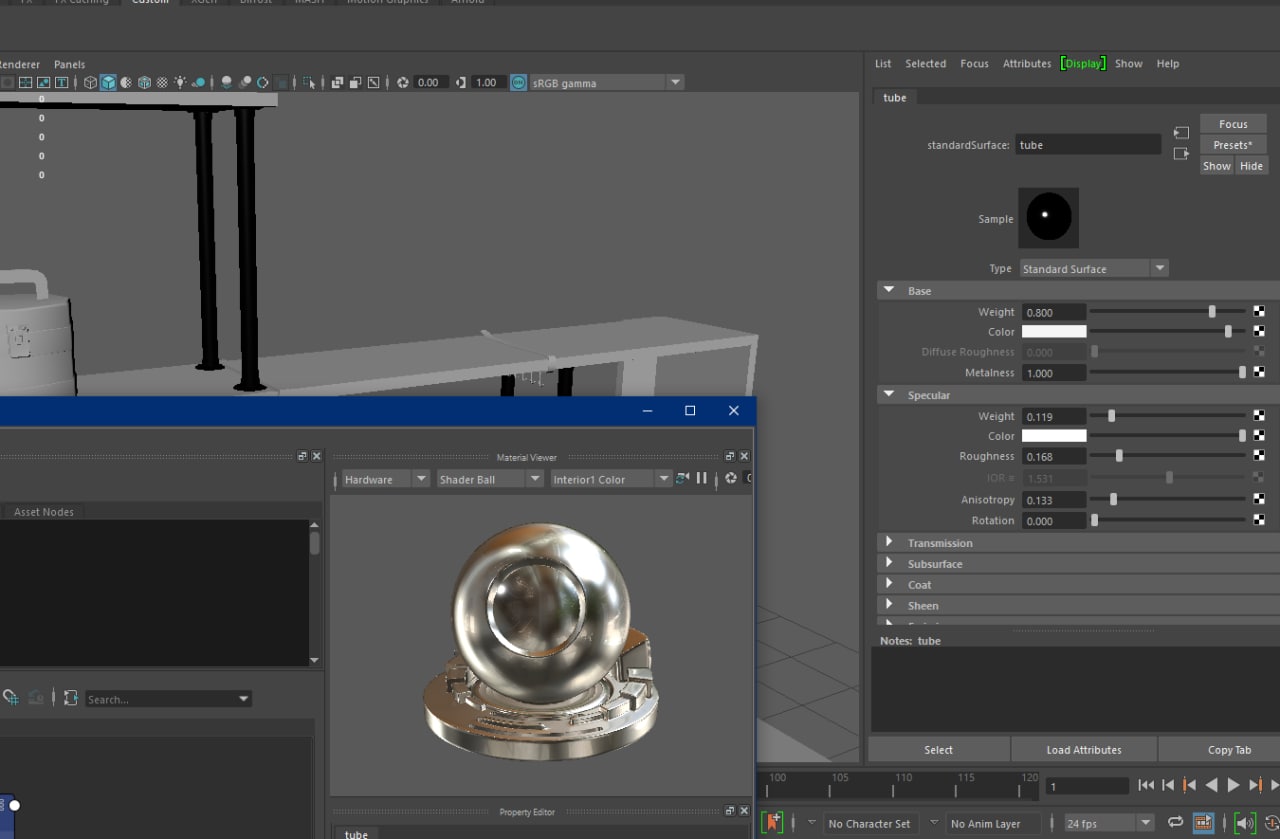1280x839 pixels.
Task: Open the List menu in Attribute Editor
Action: click(883, 63)
